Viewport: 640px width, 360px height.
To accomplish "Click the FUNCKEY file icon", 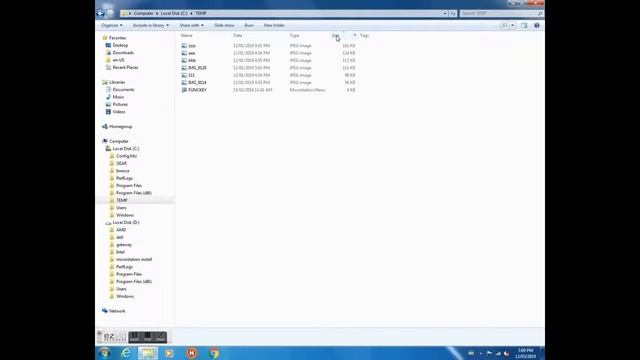I will point(184,90).
